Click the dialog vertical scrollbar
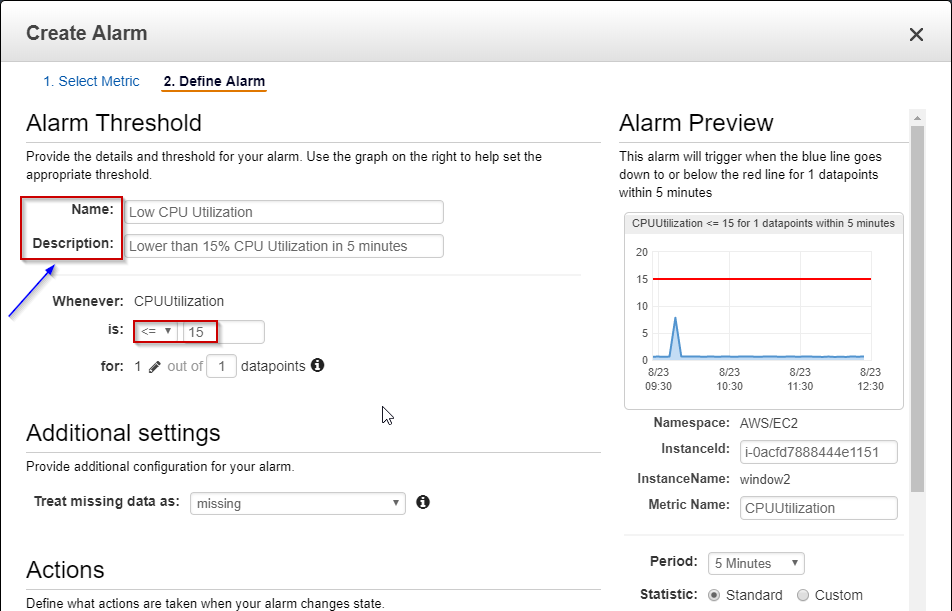The height and width of the screenshot is (611, 952). click(x=918, y=300)
